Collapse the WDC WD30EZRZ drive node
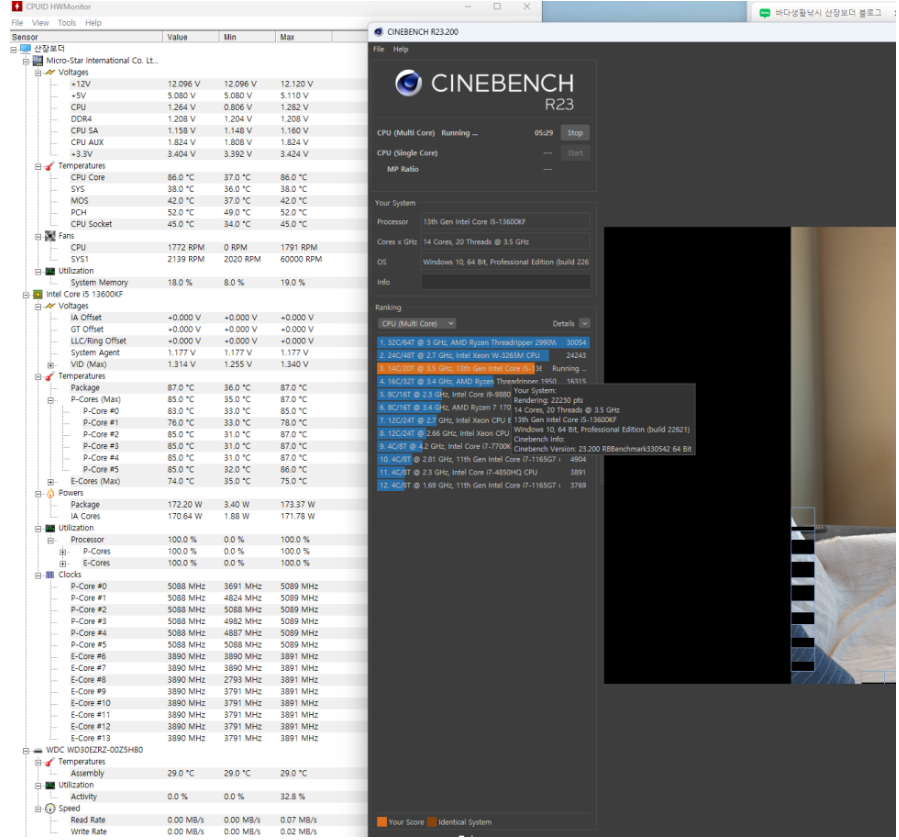 tap(26, 751)
